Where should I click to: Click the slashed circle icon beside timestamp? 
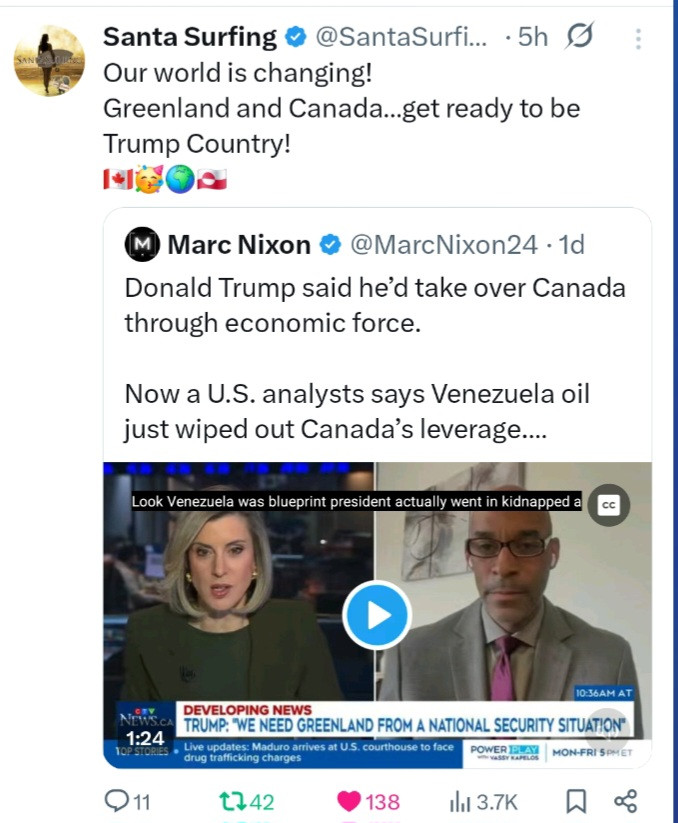(x=580, y=38)
